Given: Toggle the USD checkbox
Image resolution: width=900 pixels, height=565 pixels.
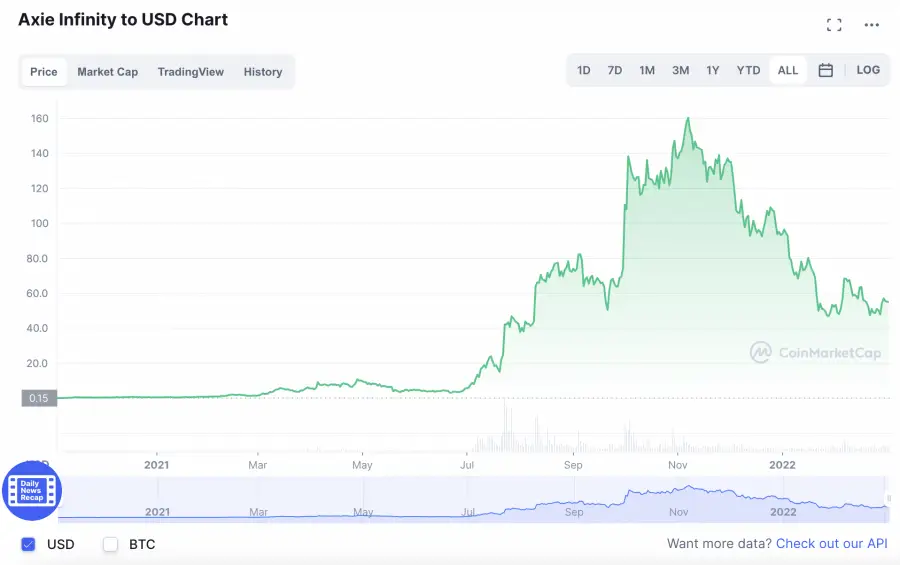Looking at the screenshot, I should tap(28, 545).
